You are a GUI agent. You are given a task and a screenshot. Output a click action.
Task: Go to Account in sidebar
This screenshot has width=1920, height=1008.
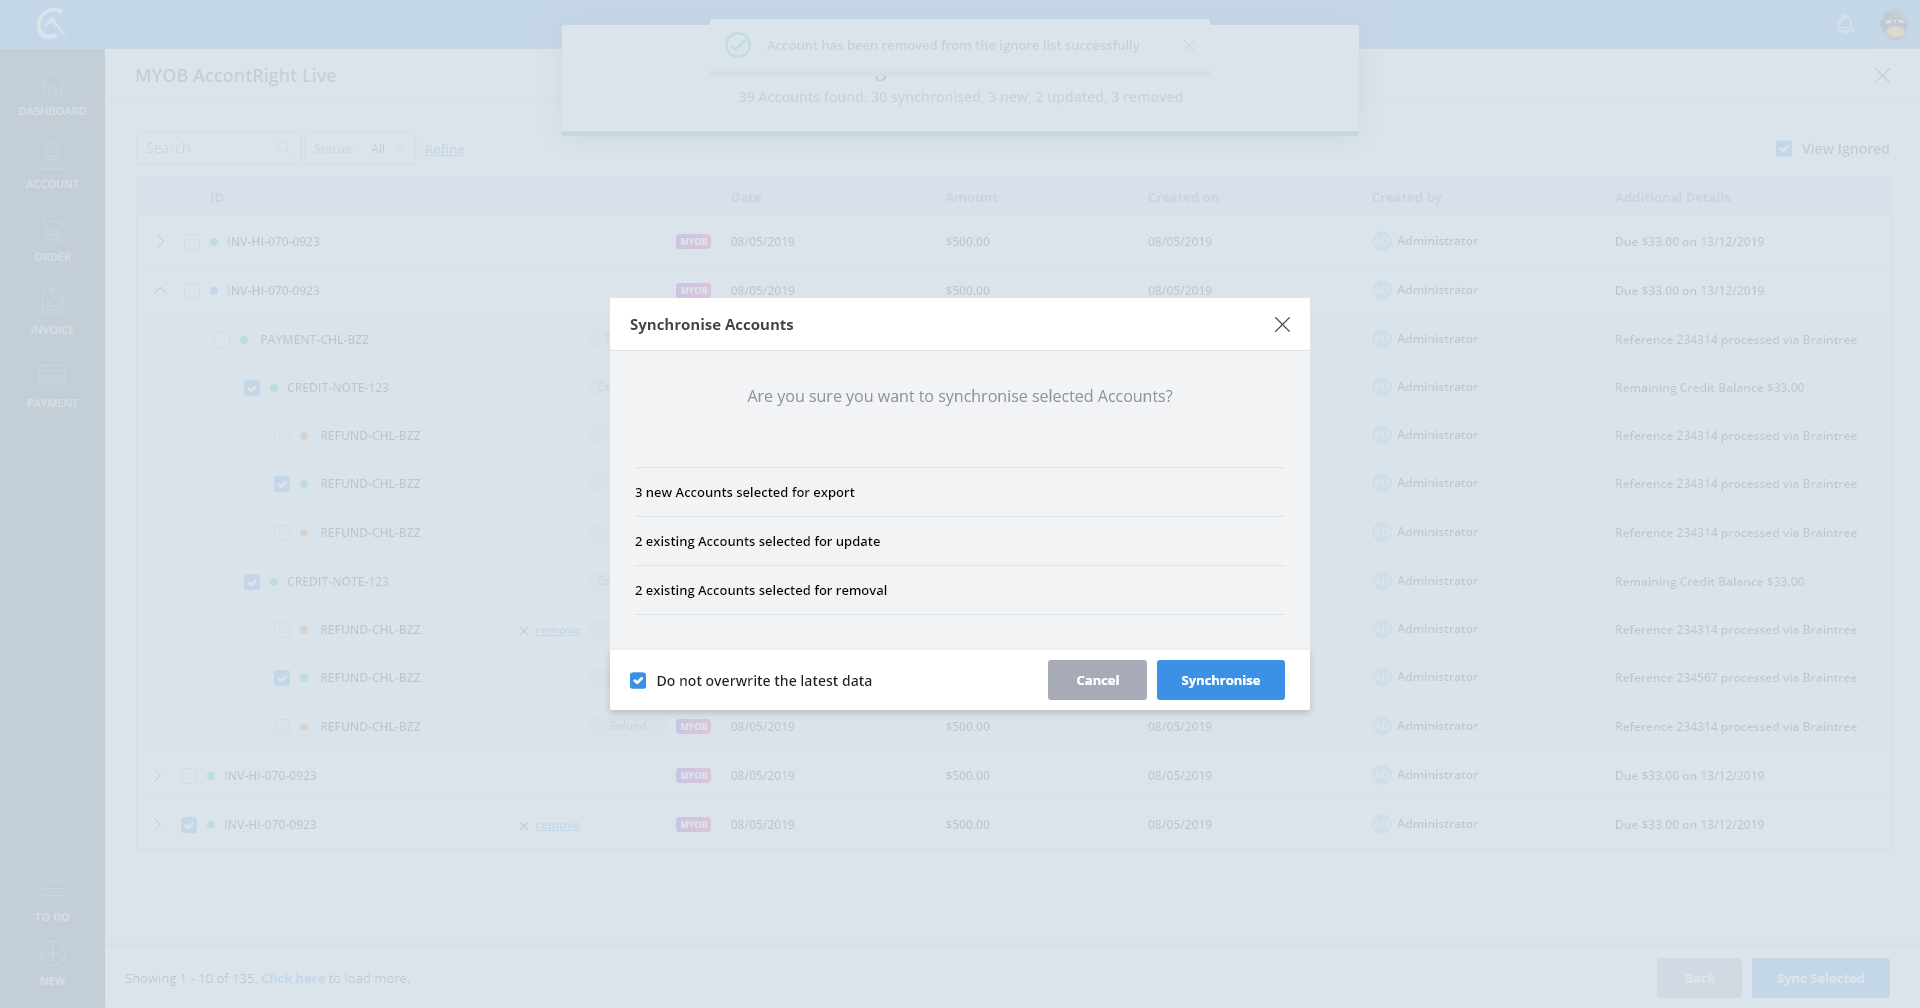[52, 160]
